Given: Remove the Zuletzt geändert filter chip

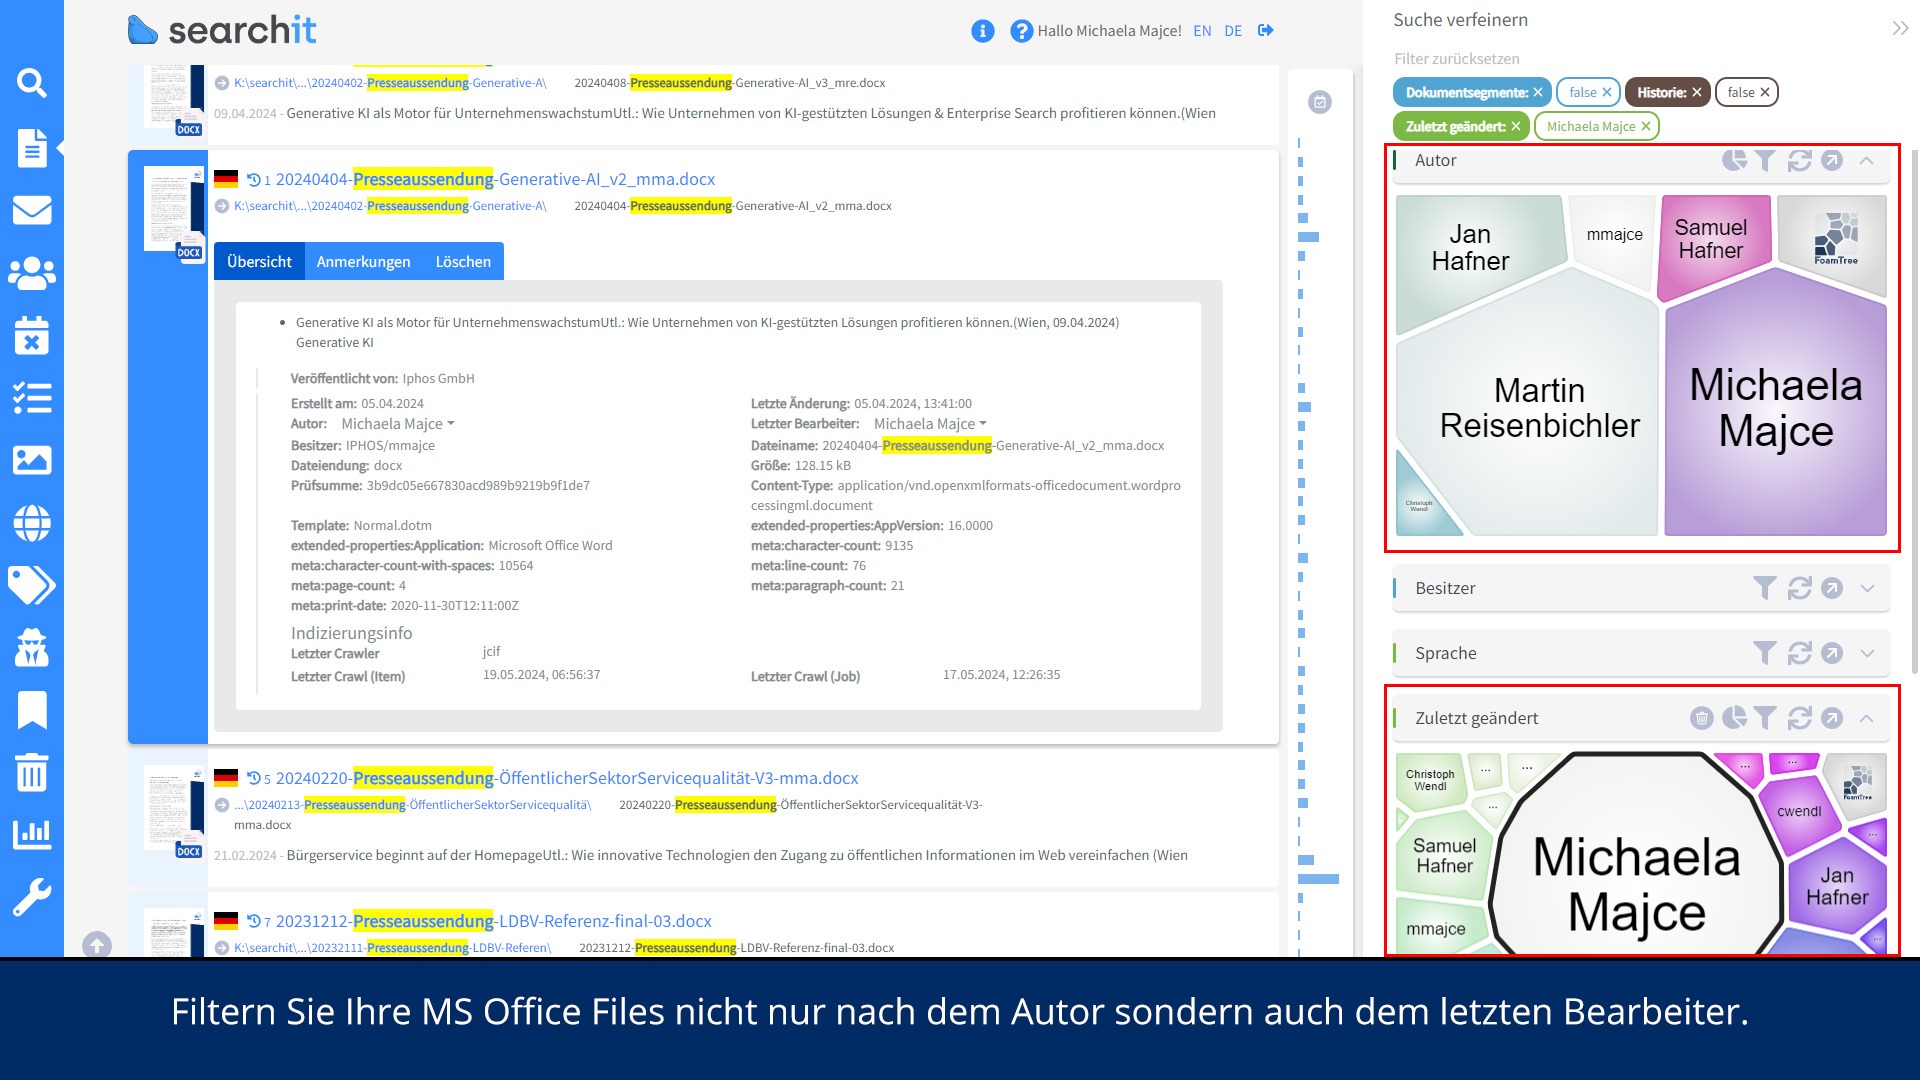Looking at the screenshot, I should point(1516,126).
